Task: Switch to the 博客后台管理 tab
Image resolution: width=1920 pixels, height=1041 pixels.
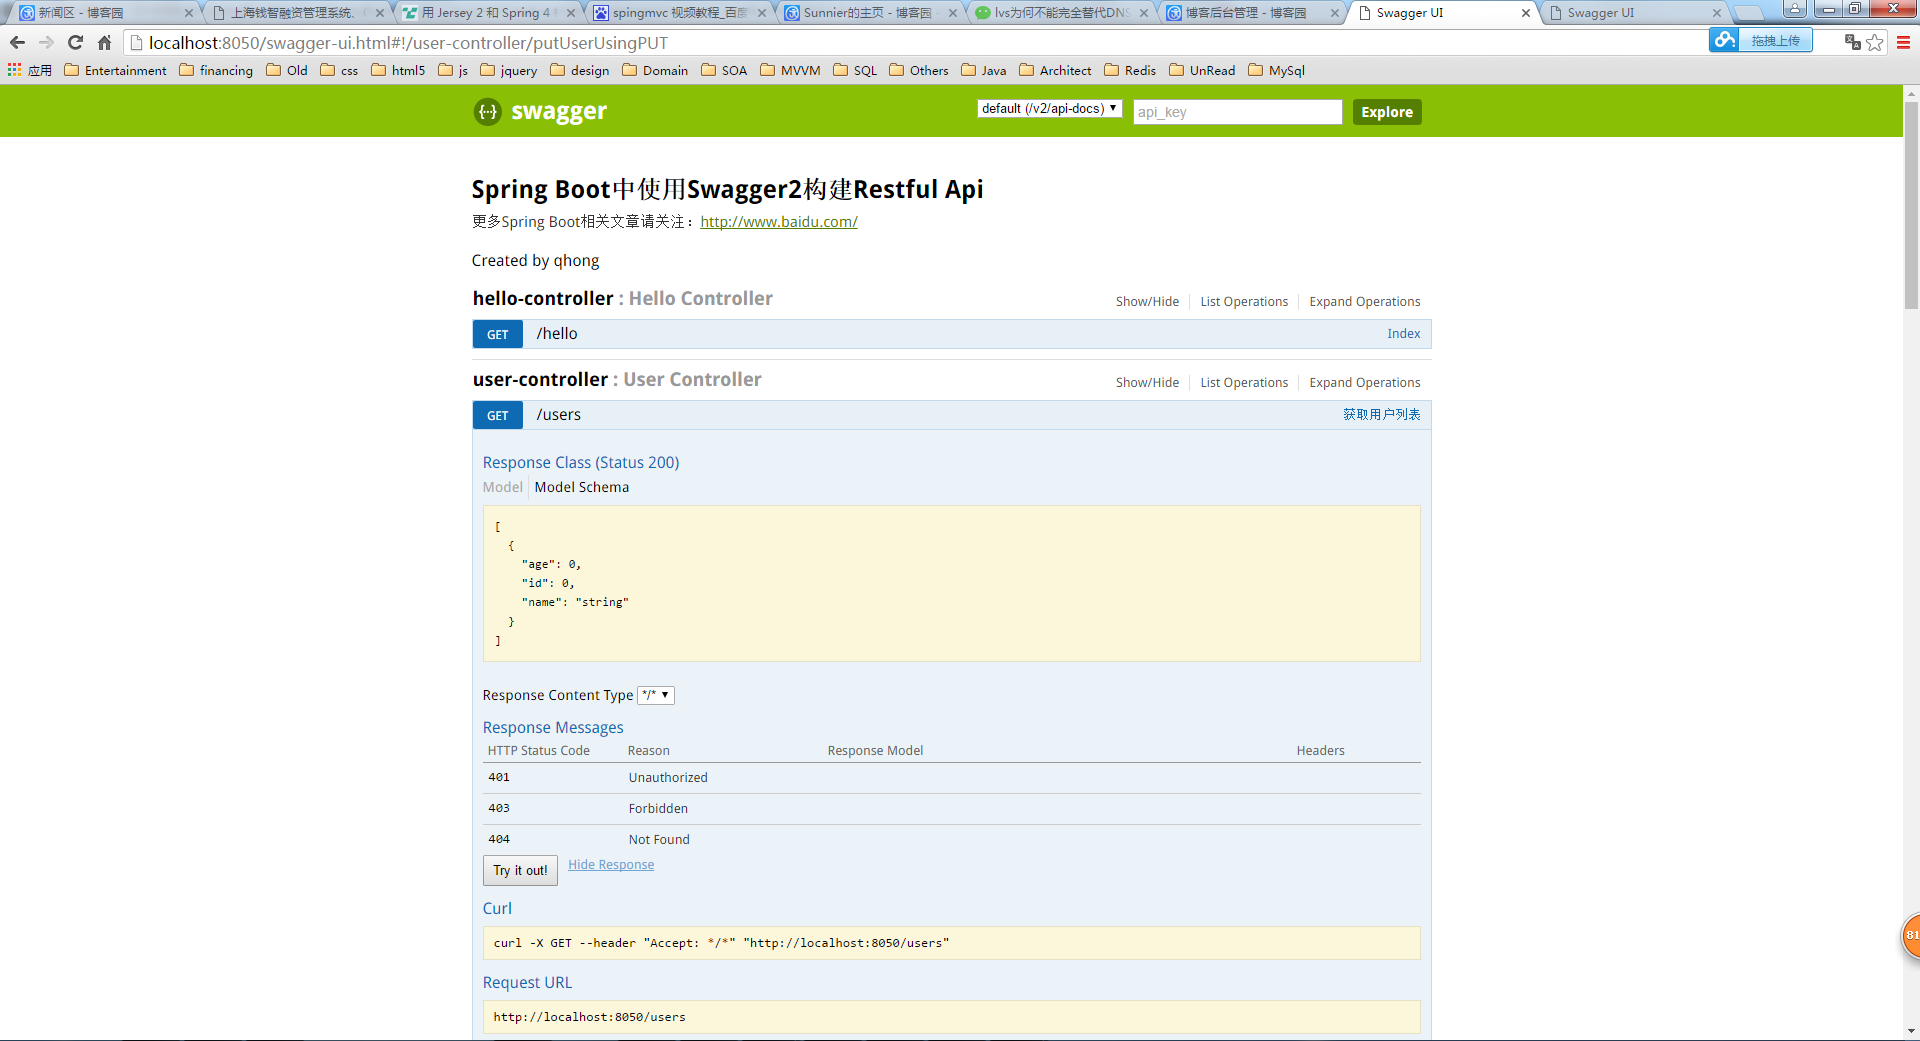Action: tap(1254, 13)
